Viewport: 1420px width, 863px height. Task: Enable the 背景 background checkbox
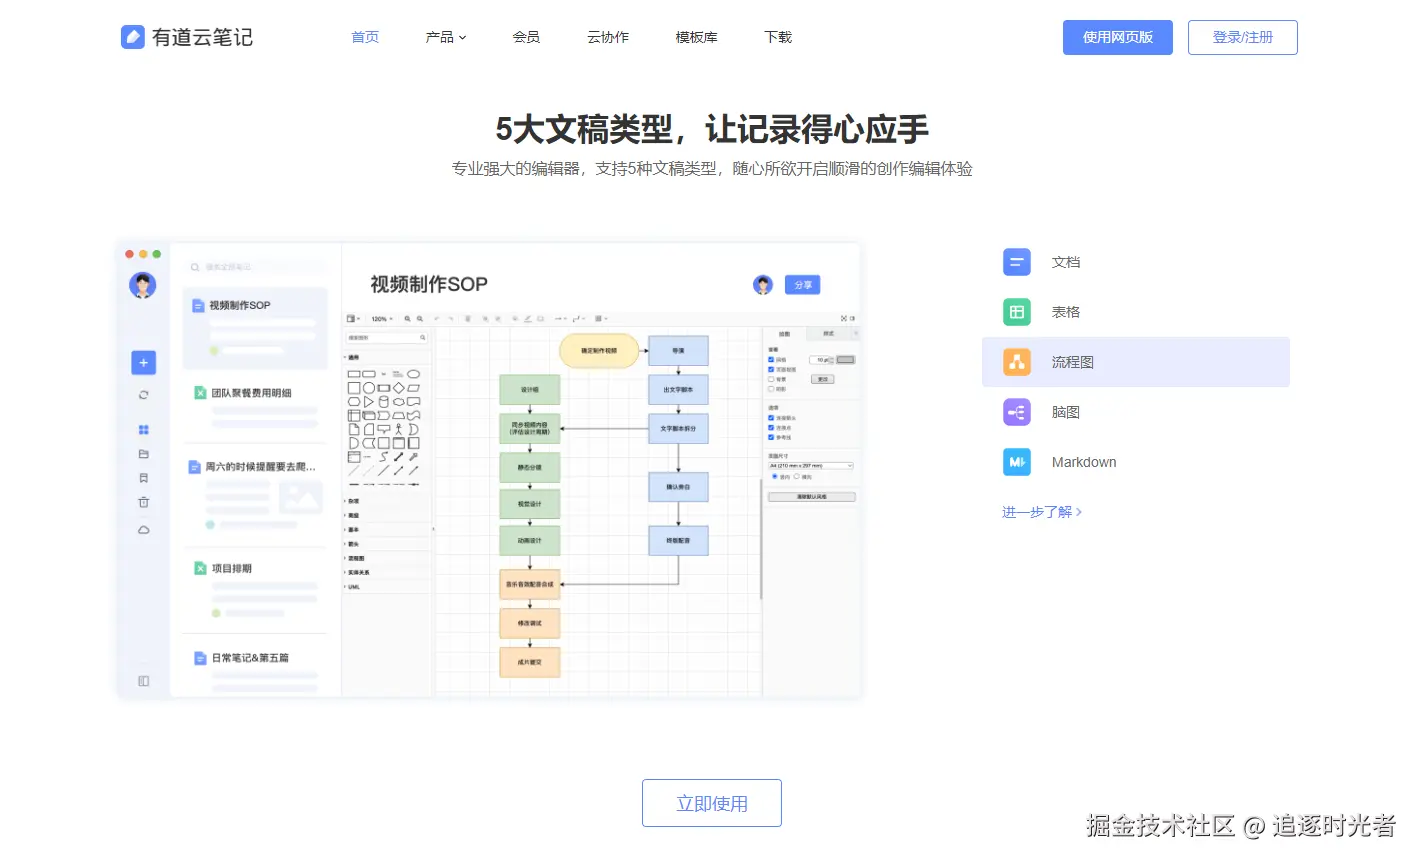771,379
